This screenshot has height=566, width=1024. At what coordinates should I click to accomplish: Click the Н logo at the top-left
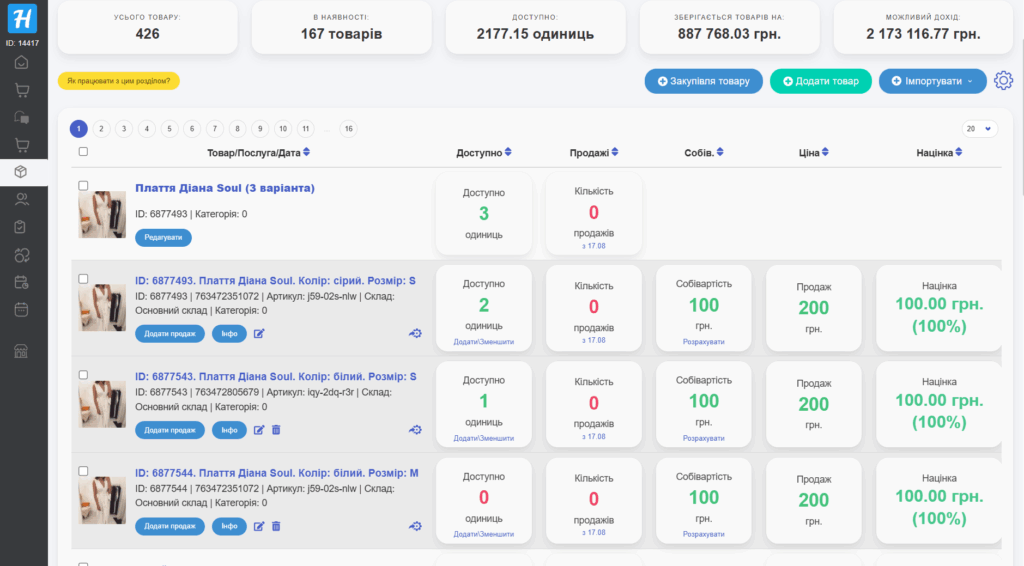click(21, 19)
